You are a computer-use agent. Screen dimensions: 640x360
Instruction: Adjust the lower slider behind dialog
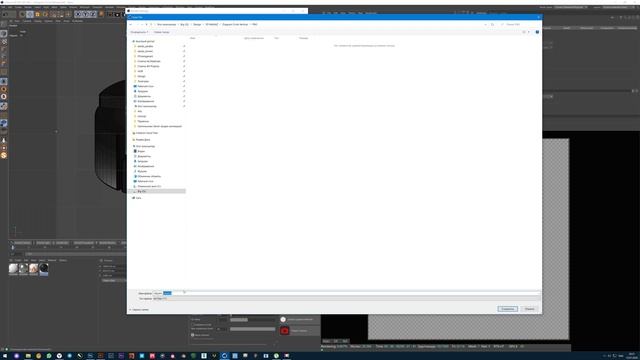click(x=253, y=329)
